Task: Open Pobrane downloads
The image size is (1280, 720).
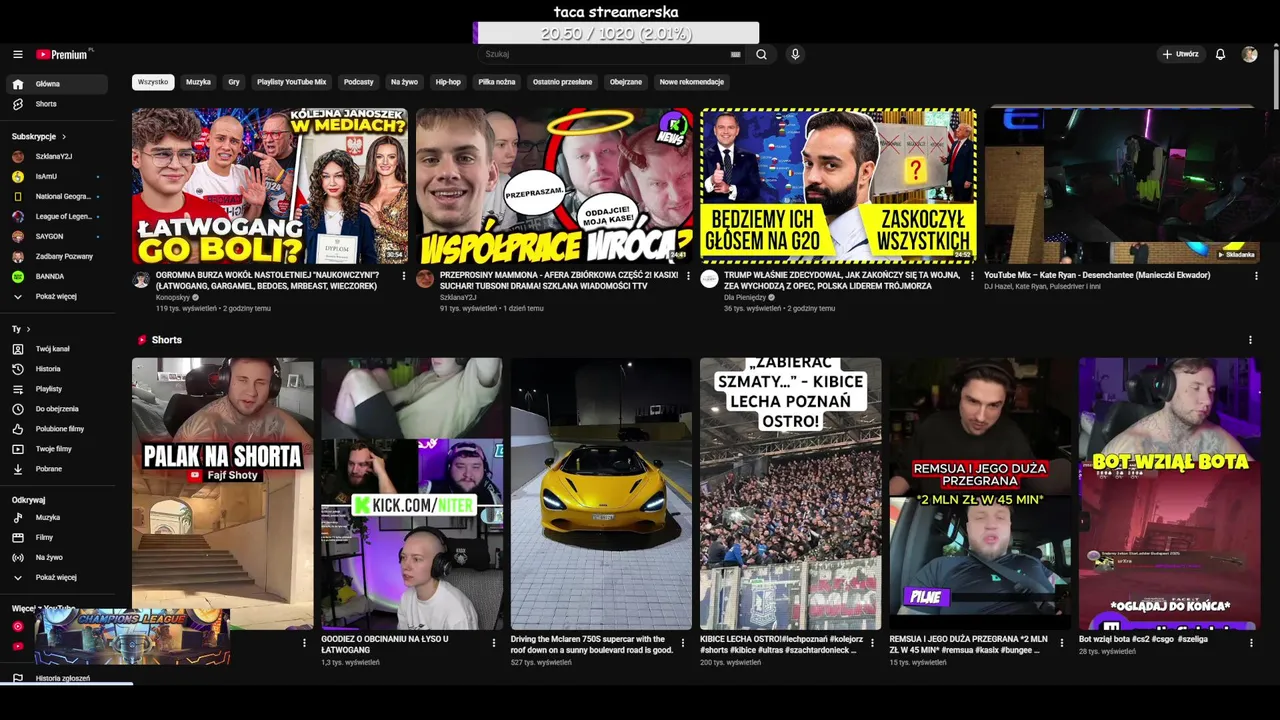Action: [57, 469]
